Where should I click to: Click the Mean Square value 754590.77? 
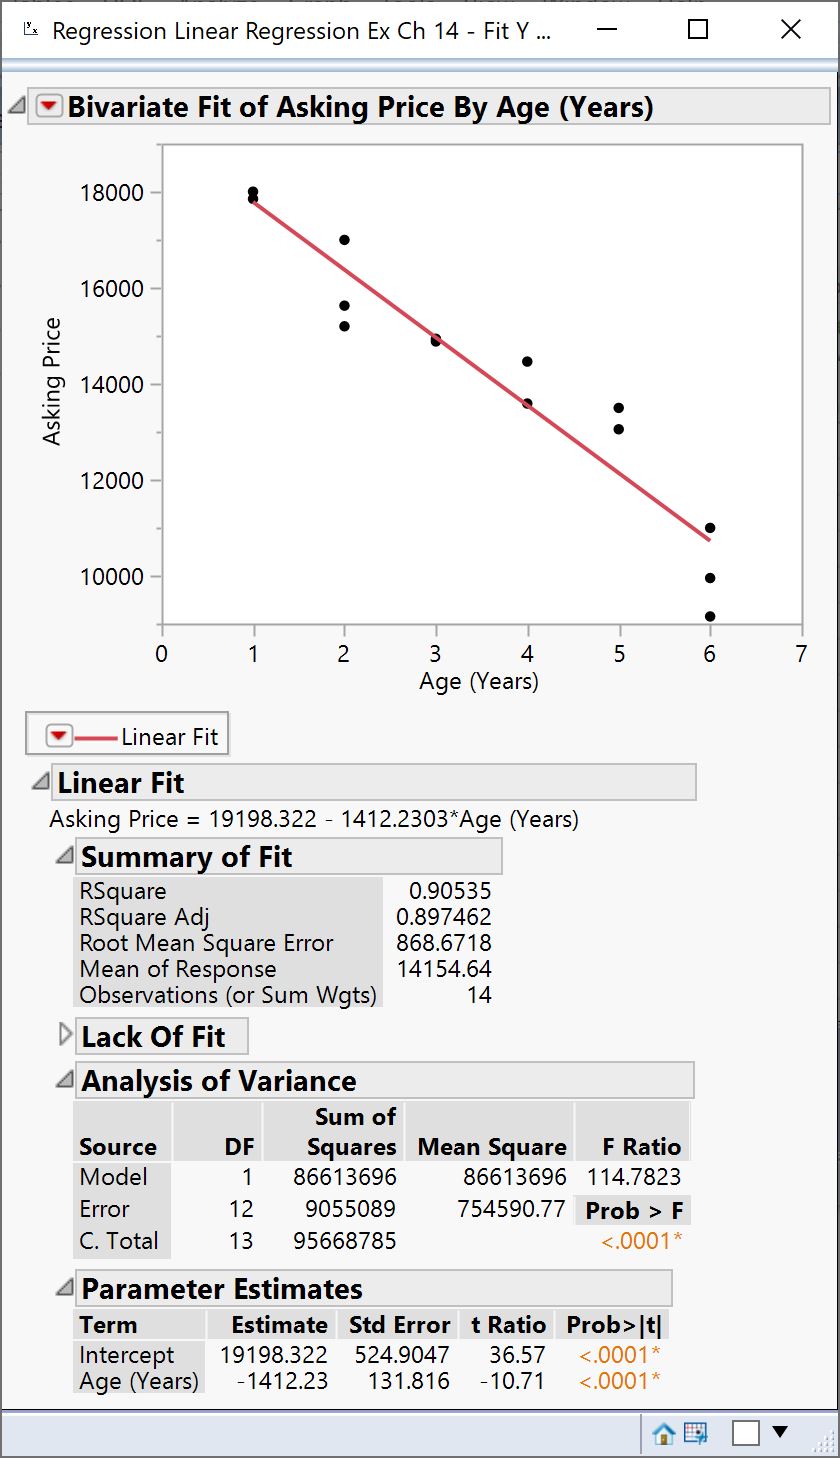(512, 1209)
